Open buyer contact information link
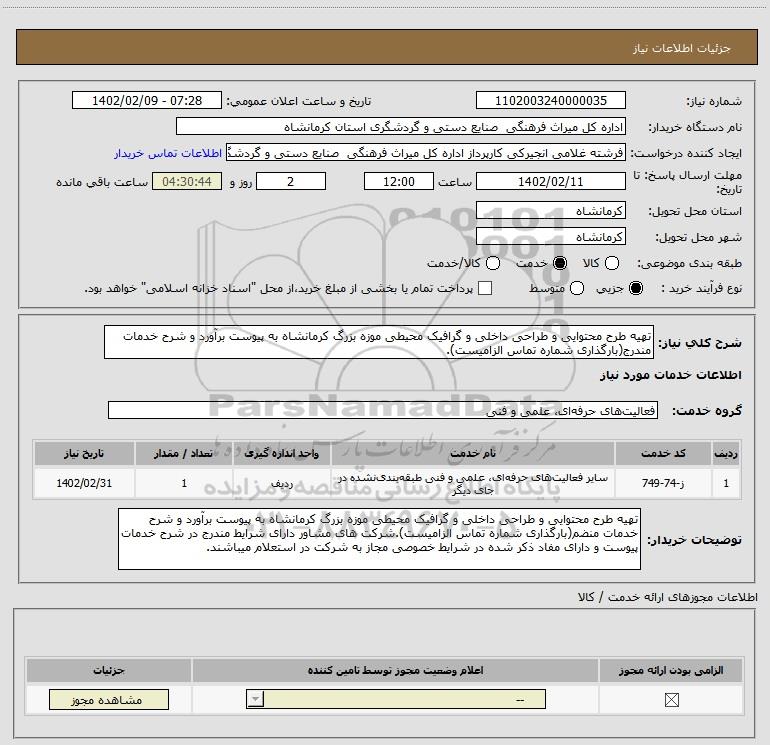 coord(168,153)
